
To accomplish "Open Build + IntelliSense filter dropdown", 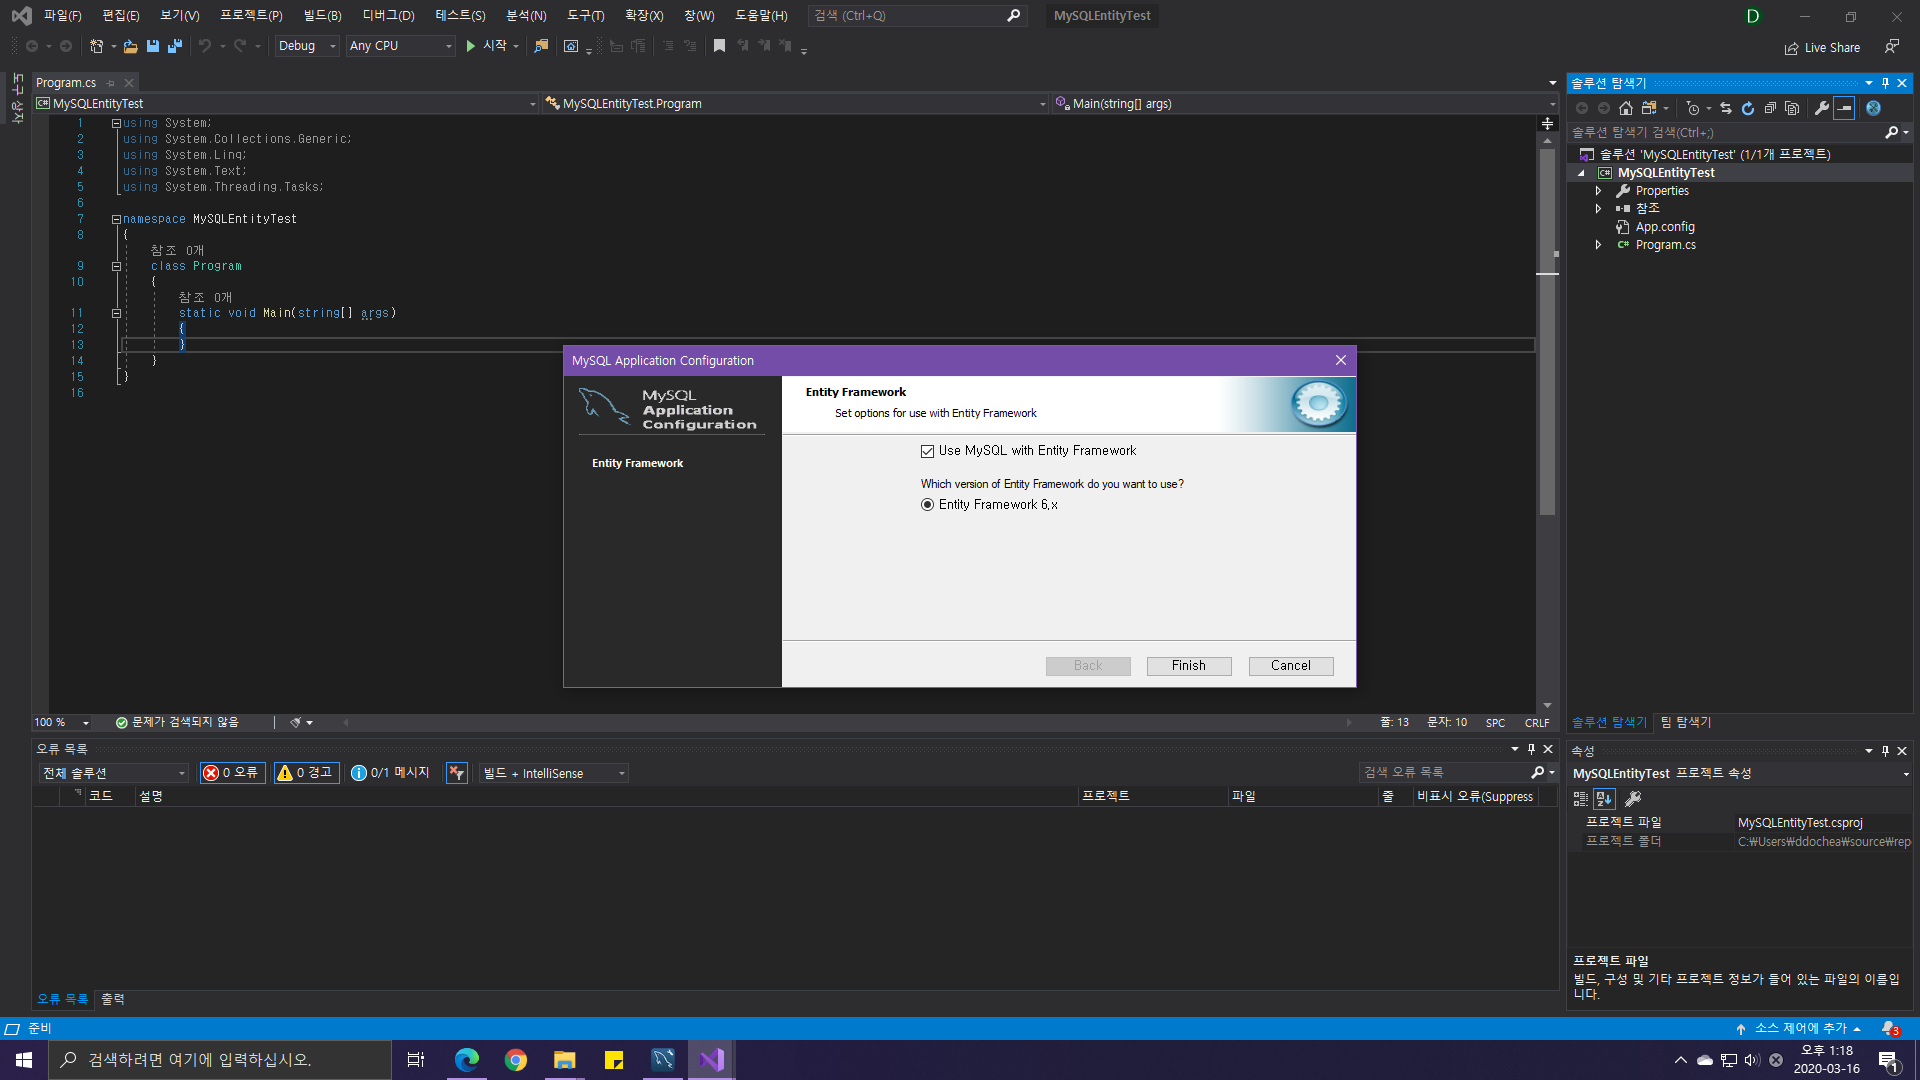I will tap(554, 773).
